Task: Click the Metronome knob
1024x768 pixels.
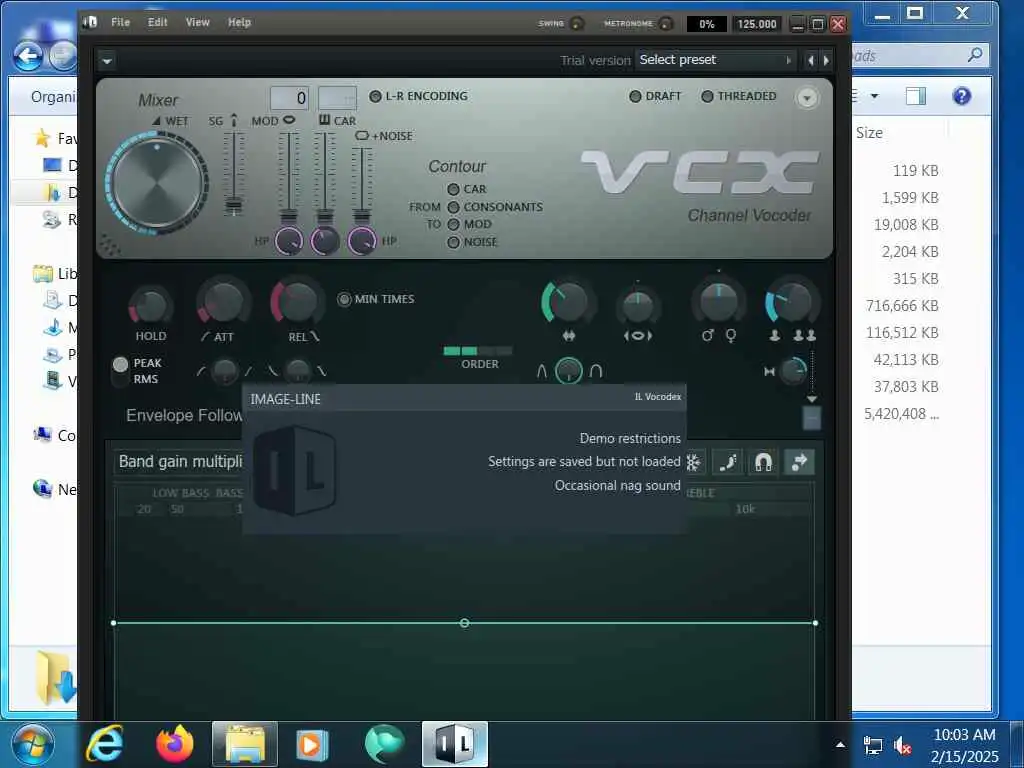Action: point(665,24)
